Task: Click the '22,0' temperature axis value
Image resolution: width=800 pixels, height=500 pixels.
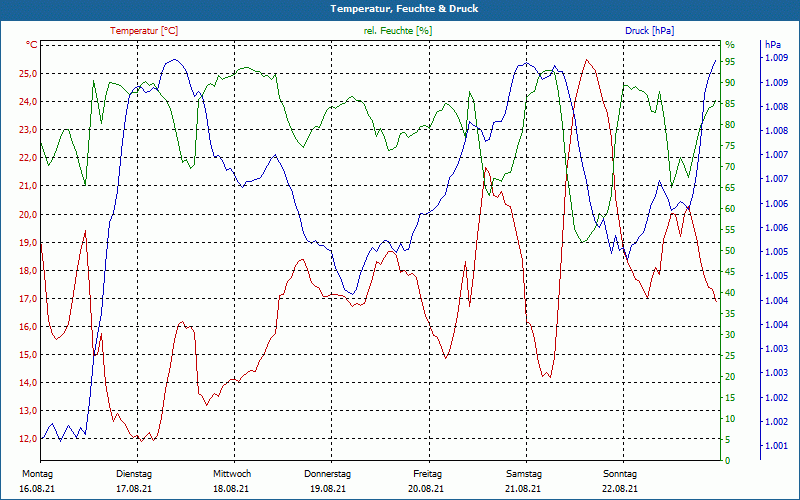Action: (x=28, y=158)
